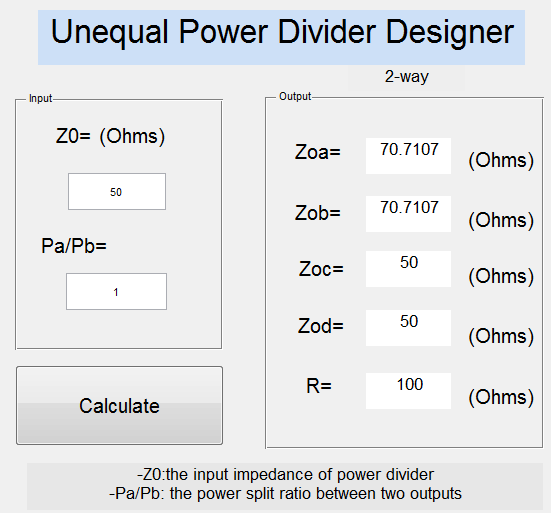Click the Z0 input impedance help text
The width and height of the screenshot is (551, 513).
tap(285, 475)
